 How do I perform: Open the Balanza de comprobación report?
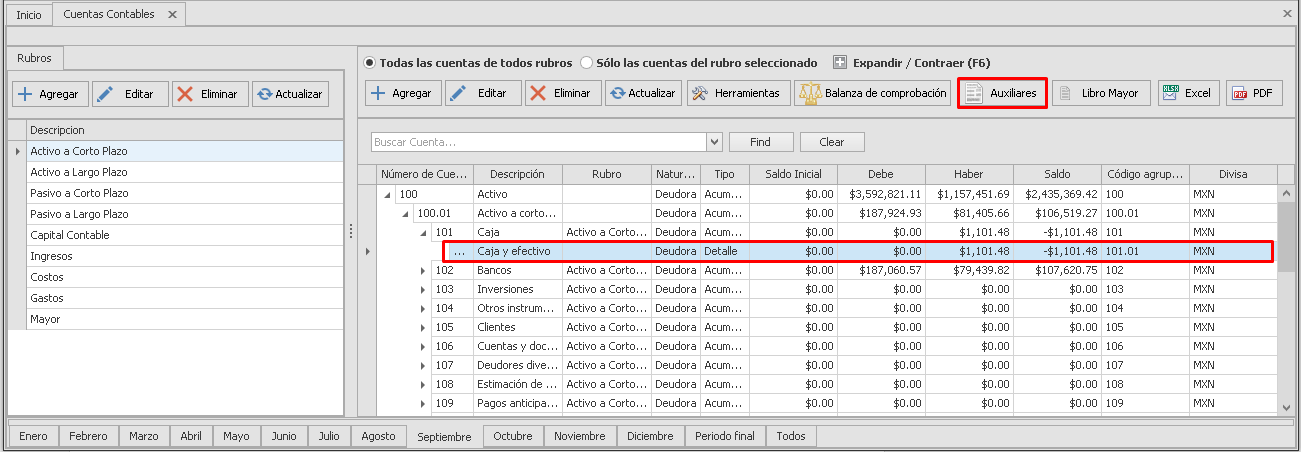click(x=873, y=93)
